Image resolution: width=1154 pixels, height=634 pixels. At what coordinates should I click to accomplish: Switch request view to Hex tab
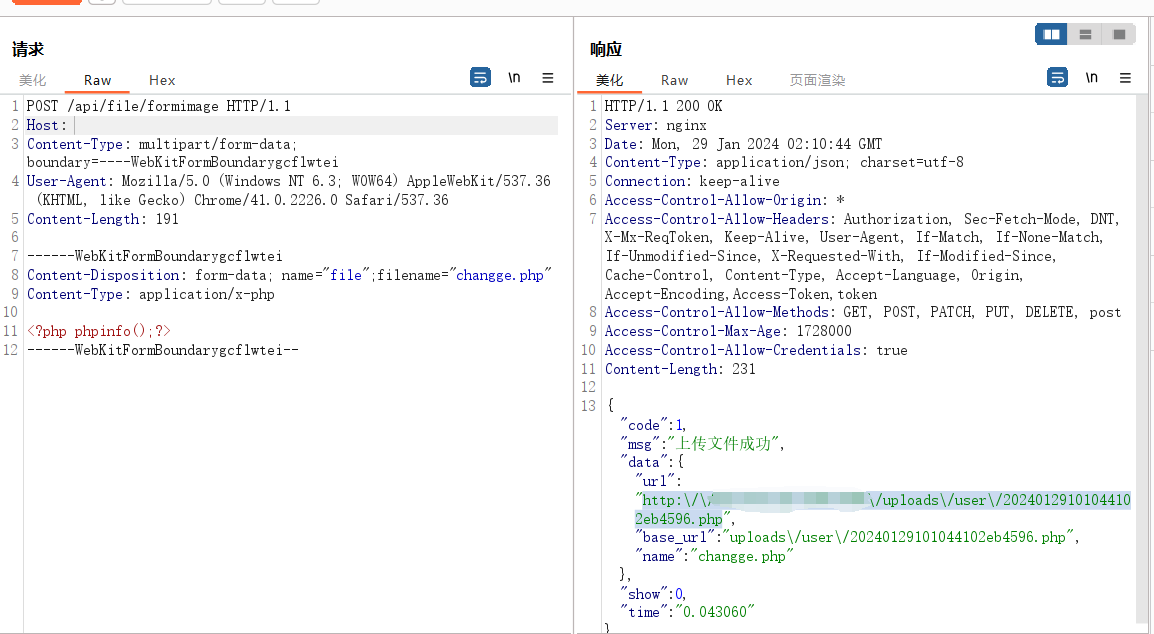pos(162,80)
